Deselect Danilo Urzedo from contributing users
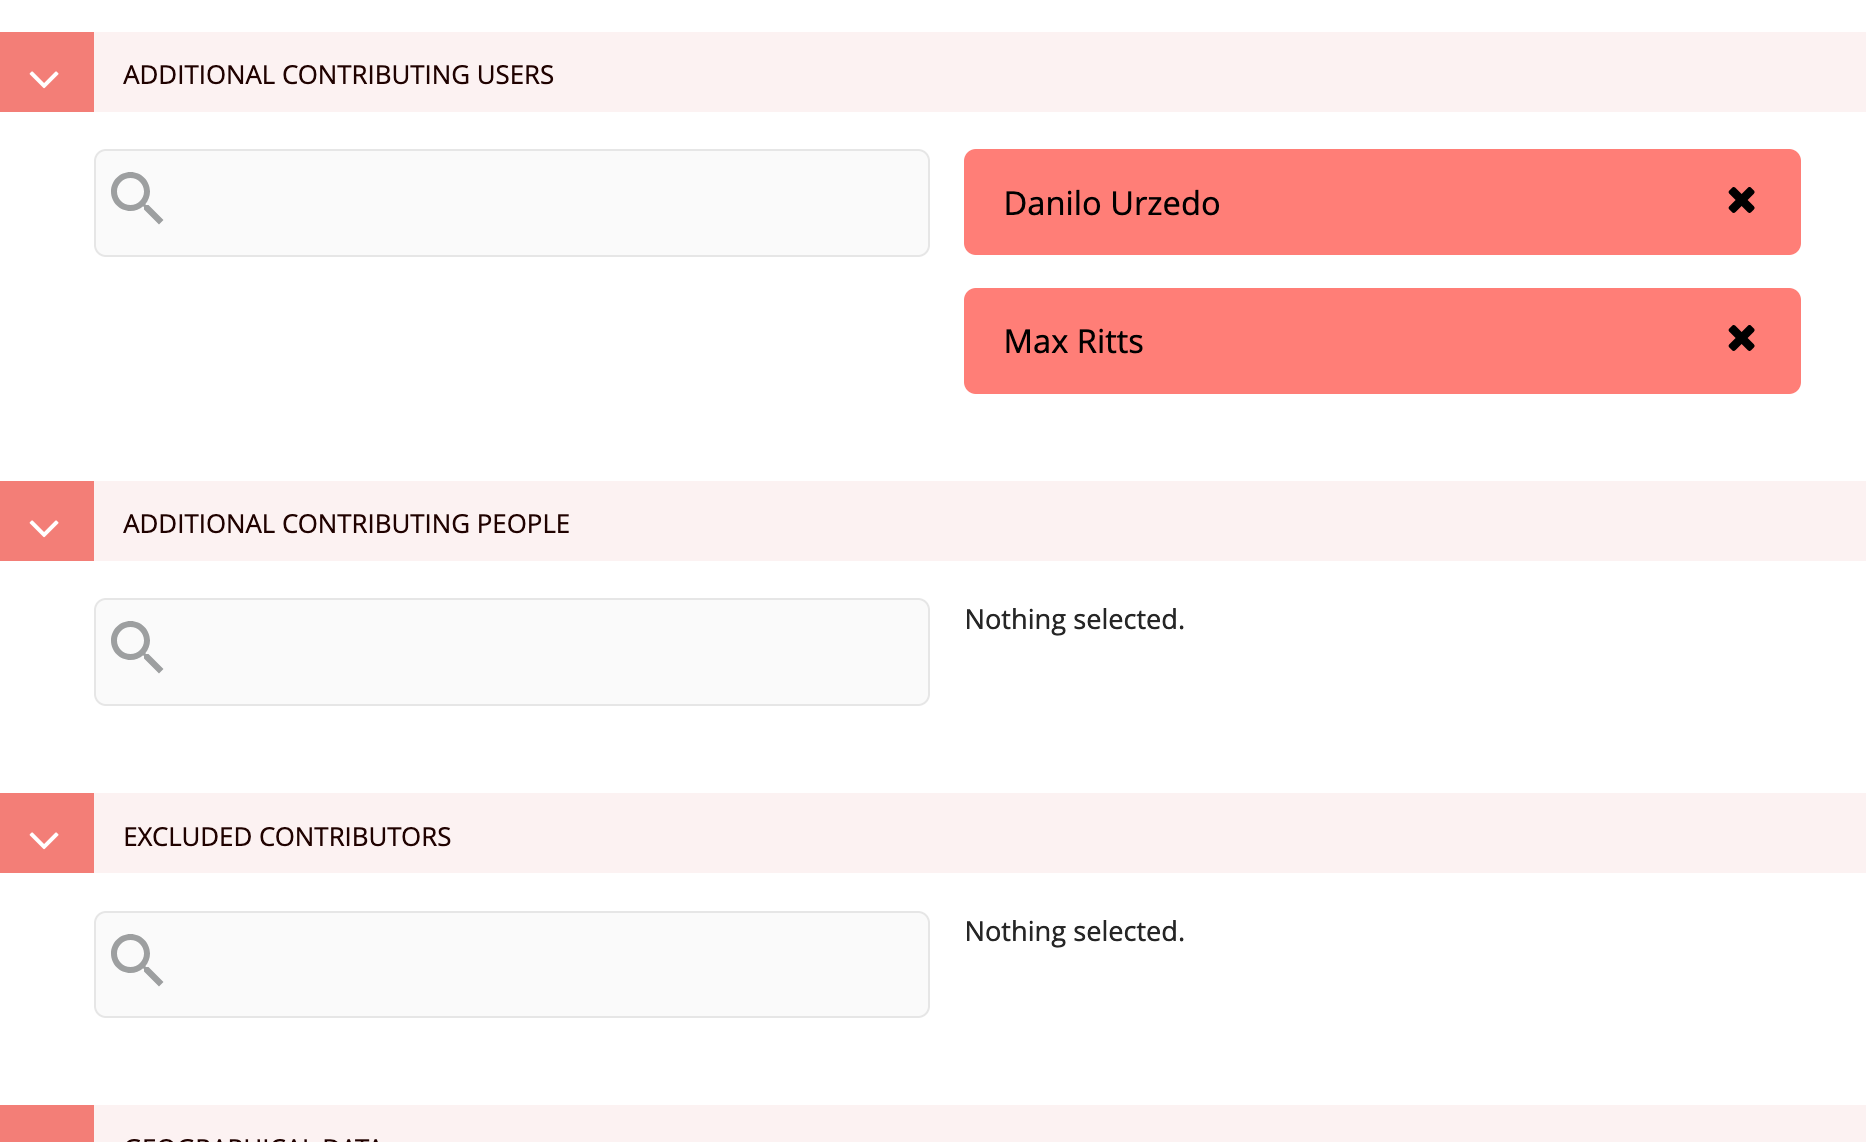The width and height of the screenshot is (1866, 1142). 1741,201
